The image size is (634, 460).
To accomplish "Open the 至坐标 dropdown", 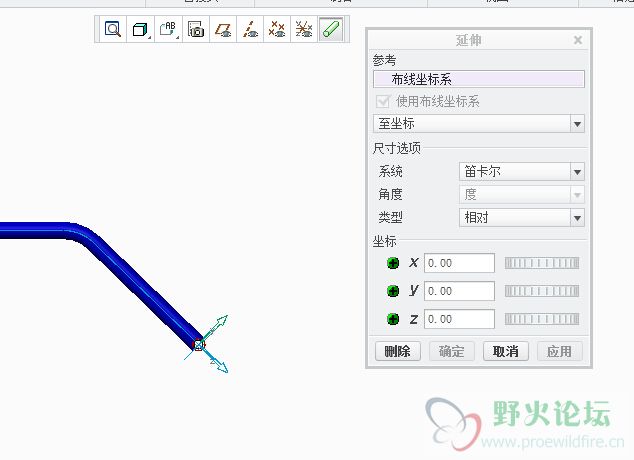I will pos(479,124).
